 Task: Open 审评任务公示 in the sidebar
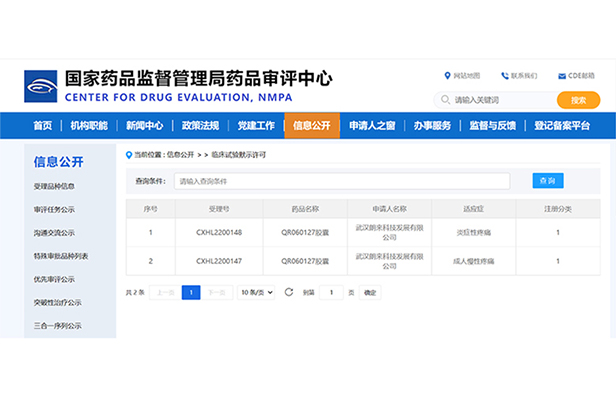[54, 209]
